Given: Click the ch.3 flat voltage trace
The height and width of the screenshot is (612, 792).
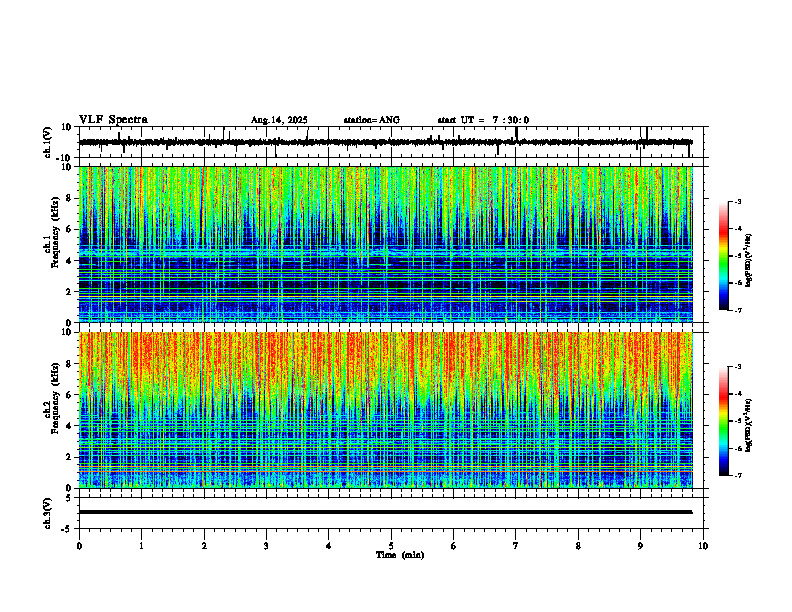Looking at the screenshot, I should point(386,512).
